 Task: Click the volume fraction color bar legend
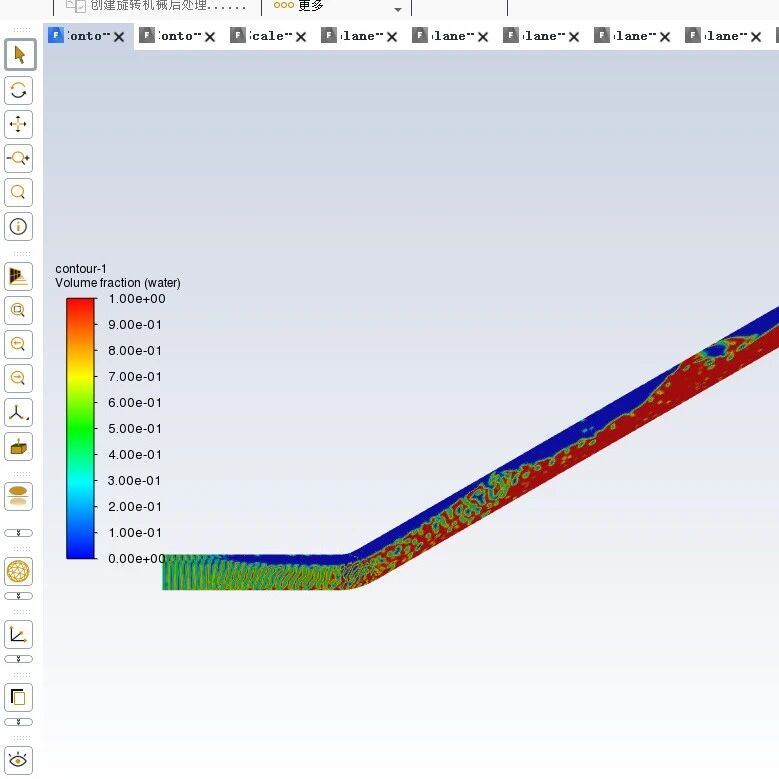point(80,428)
